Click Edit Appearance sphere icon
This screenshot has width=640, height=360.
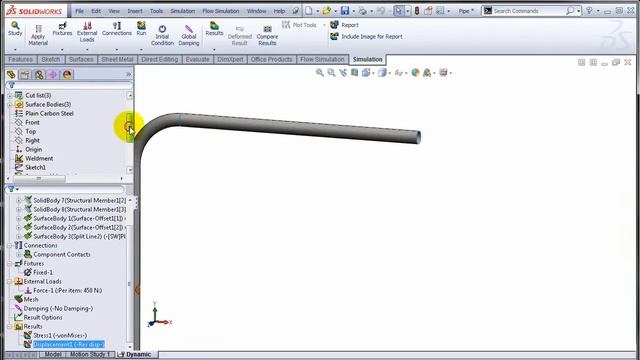415,73
